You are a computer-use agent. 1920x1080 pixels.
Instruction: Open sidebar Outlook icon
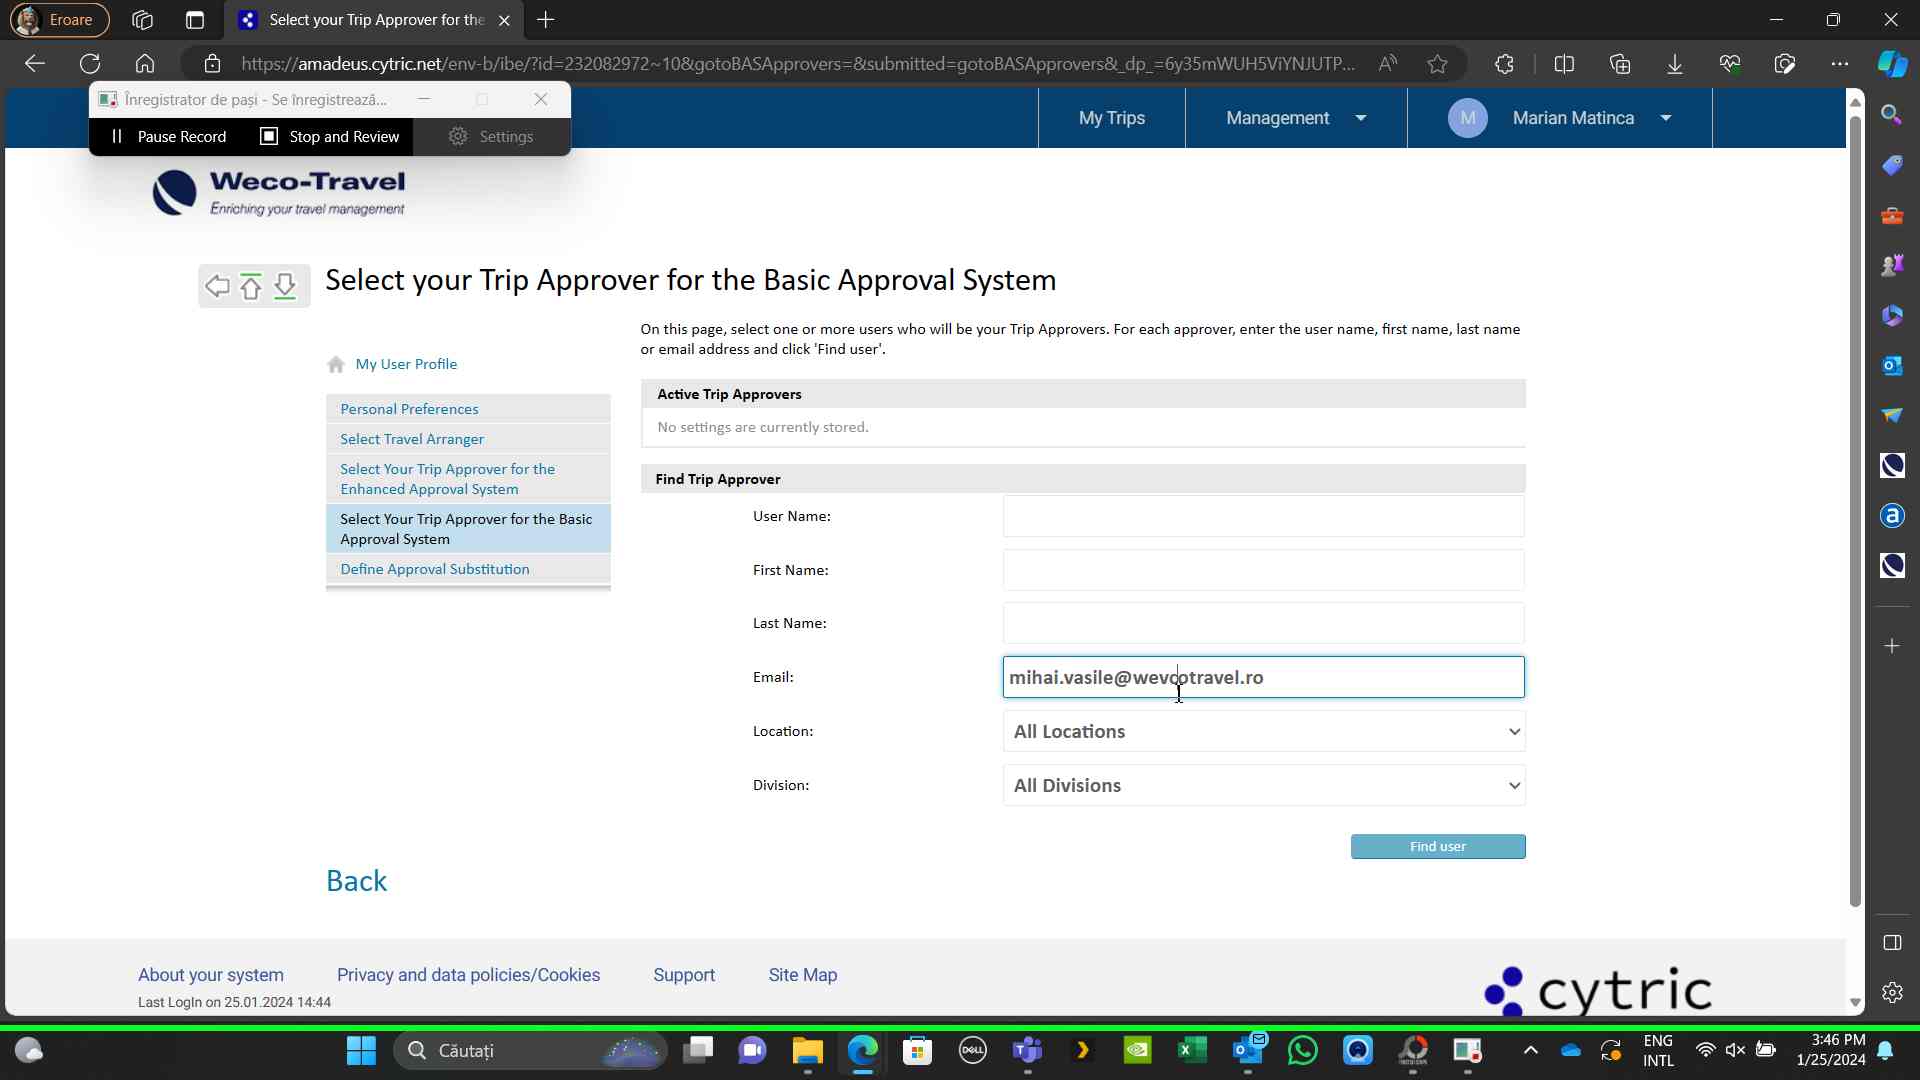(1891, 365)
